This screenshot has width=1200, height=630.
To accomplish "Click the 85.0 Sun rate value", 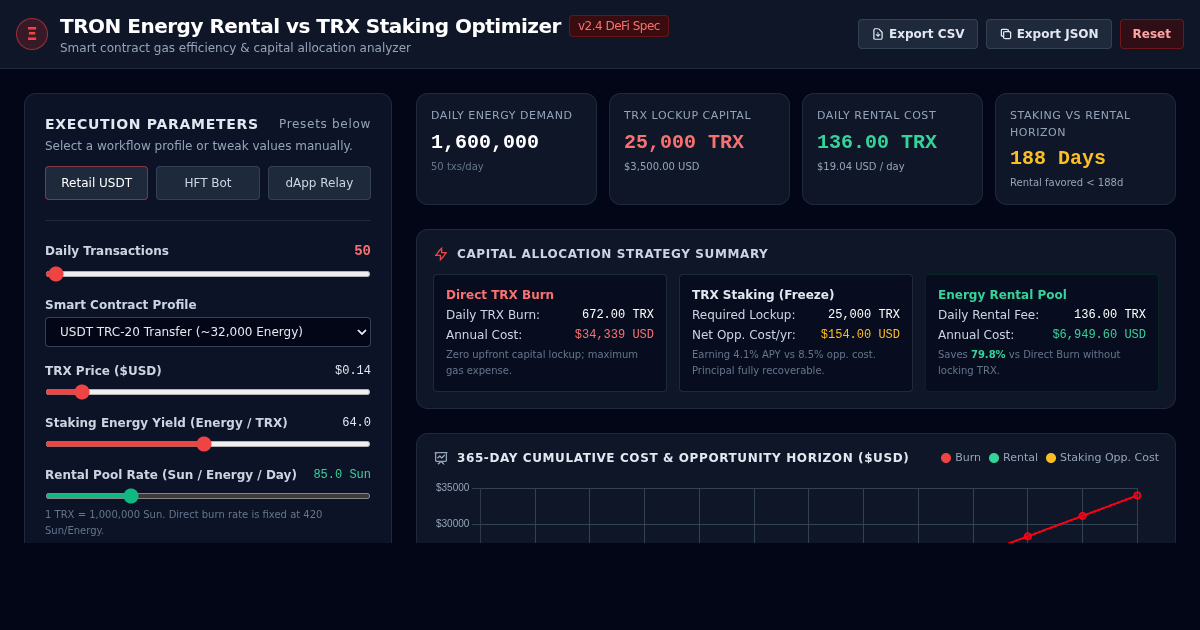I will (x=342, y=475).
